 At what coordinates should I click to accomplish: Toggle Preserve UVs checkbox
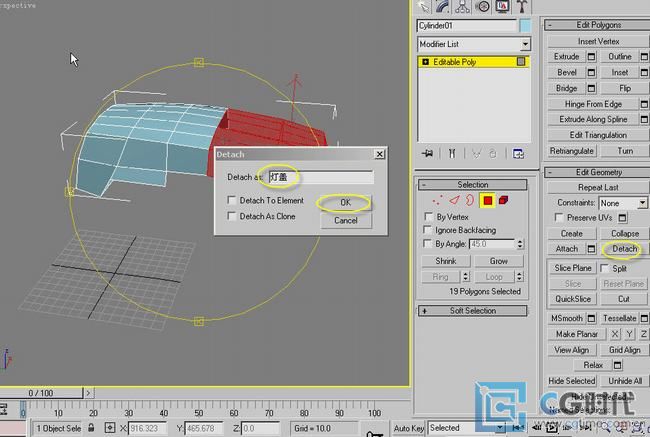point(559,218)
